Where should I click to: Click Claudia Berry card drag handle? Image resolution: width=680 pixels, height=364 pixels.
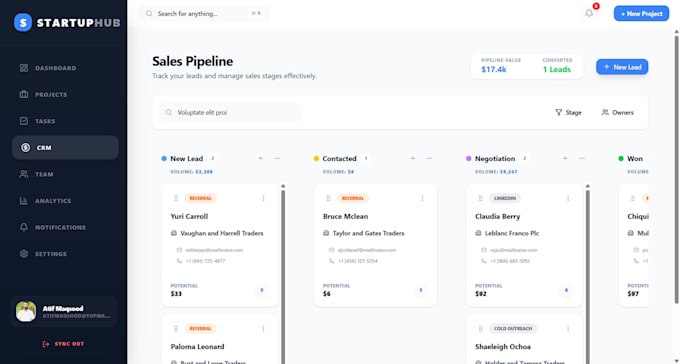480,198
